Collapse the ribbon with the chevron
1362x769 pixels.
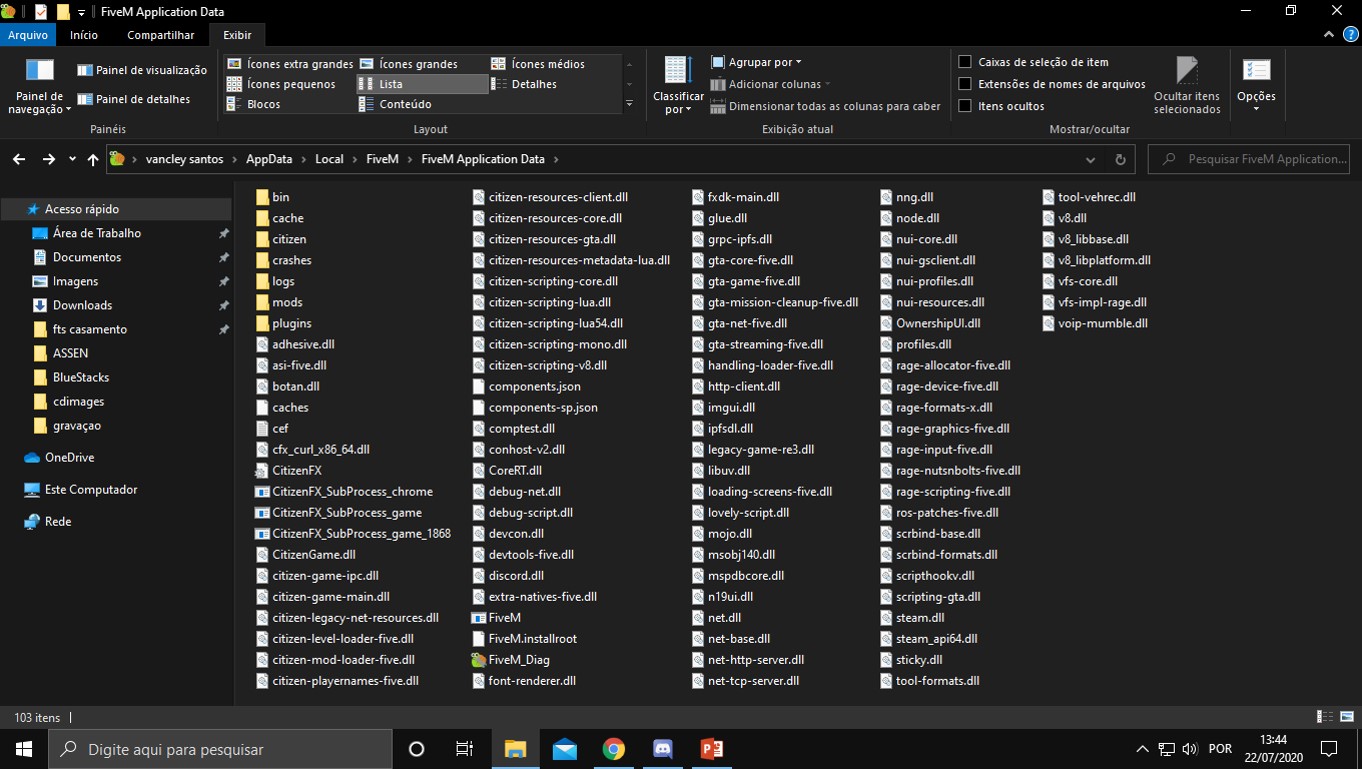[x=1327, y=34]
